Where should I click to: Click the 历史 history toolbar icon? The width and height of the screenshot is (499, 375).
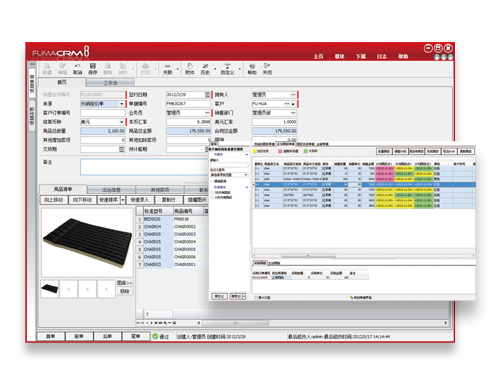coord(205,69)
